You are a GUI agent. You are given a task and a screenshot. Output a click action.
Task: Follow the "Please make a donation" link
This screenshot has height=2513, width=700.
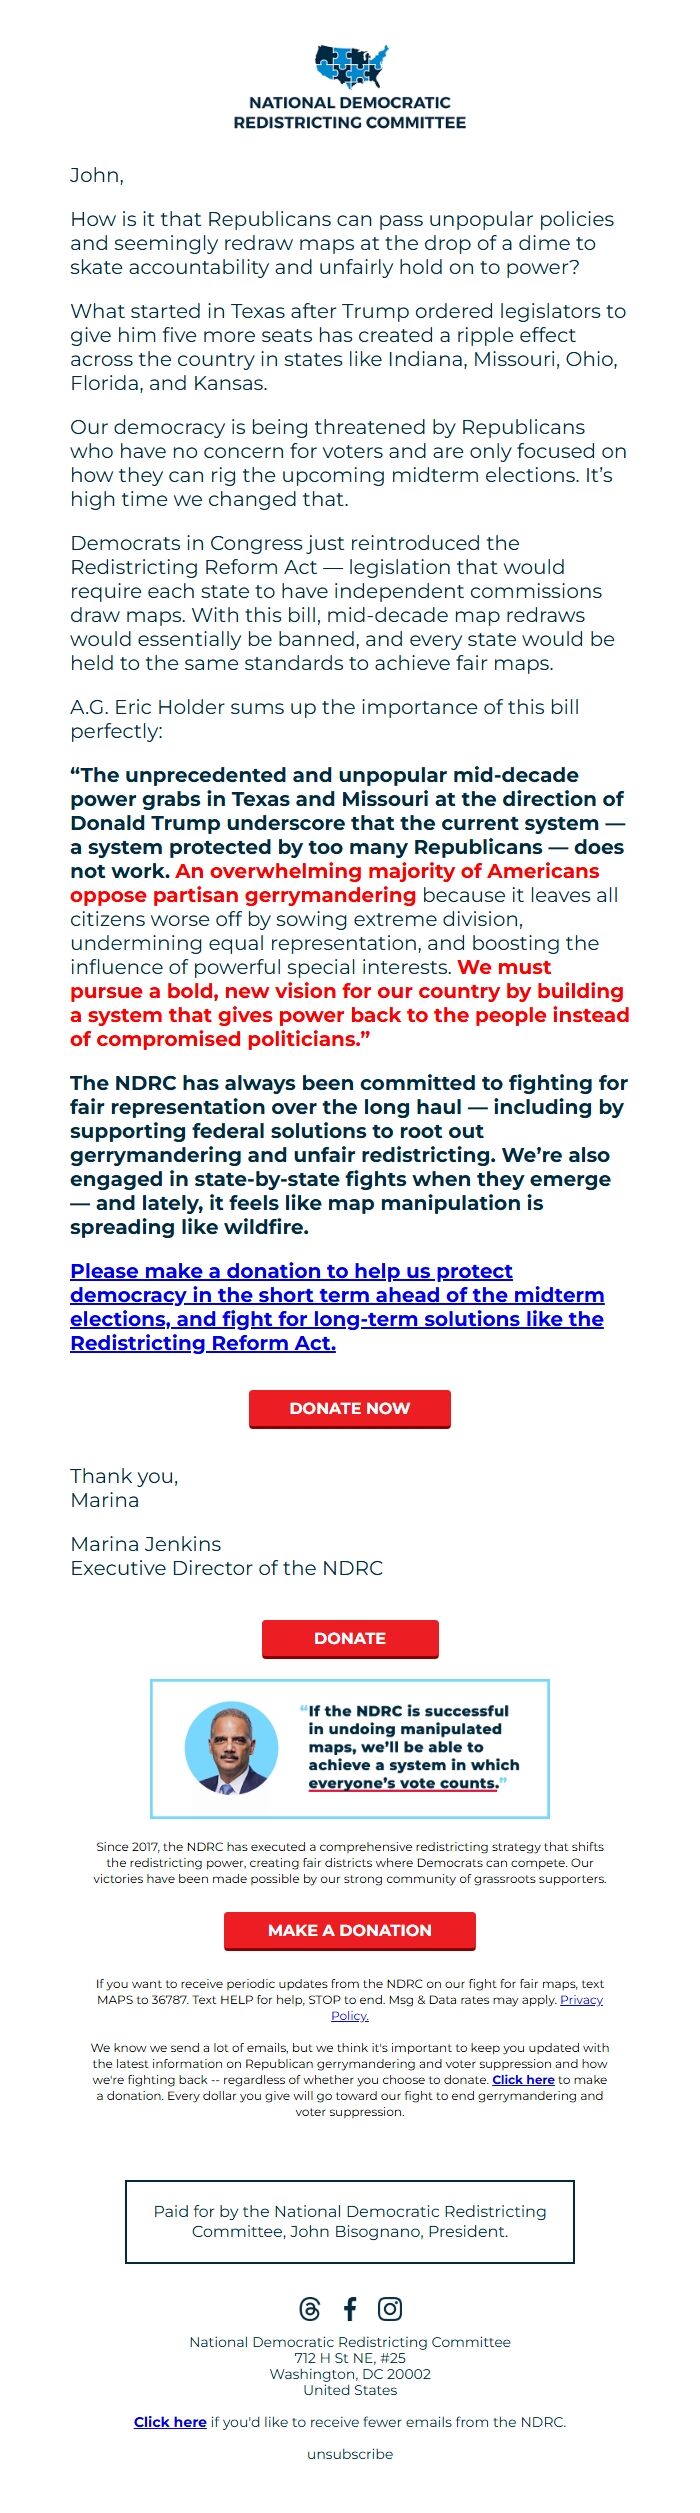point(336,1306)
